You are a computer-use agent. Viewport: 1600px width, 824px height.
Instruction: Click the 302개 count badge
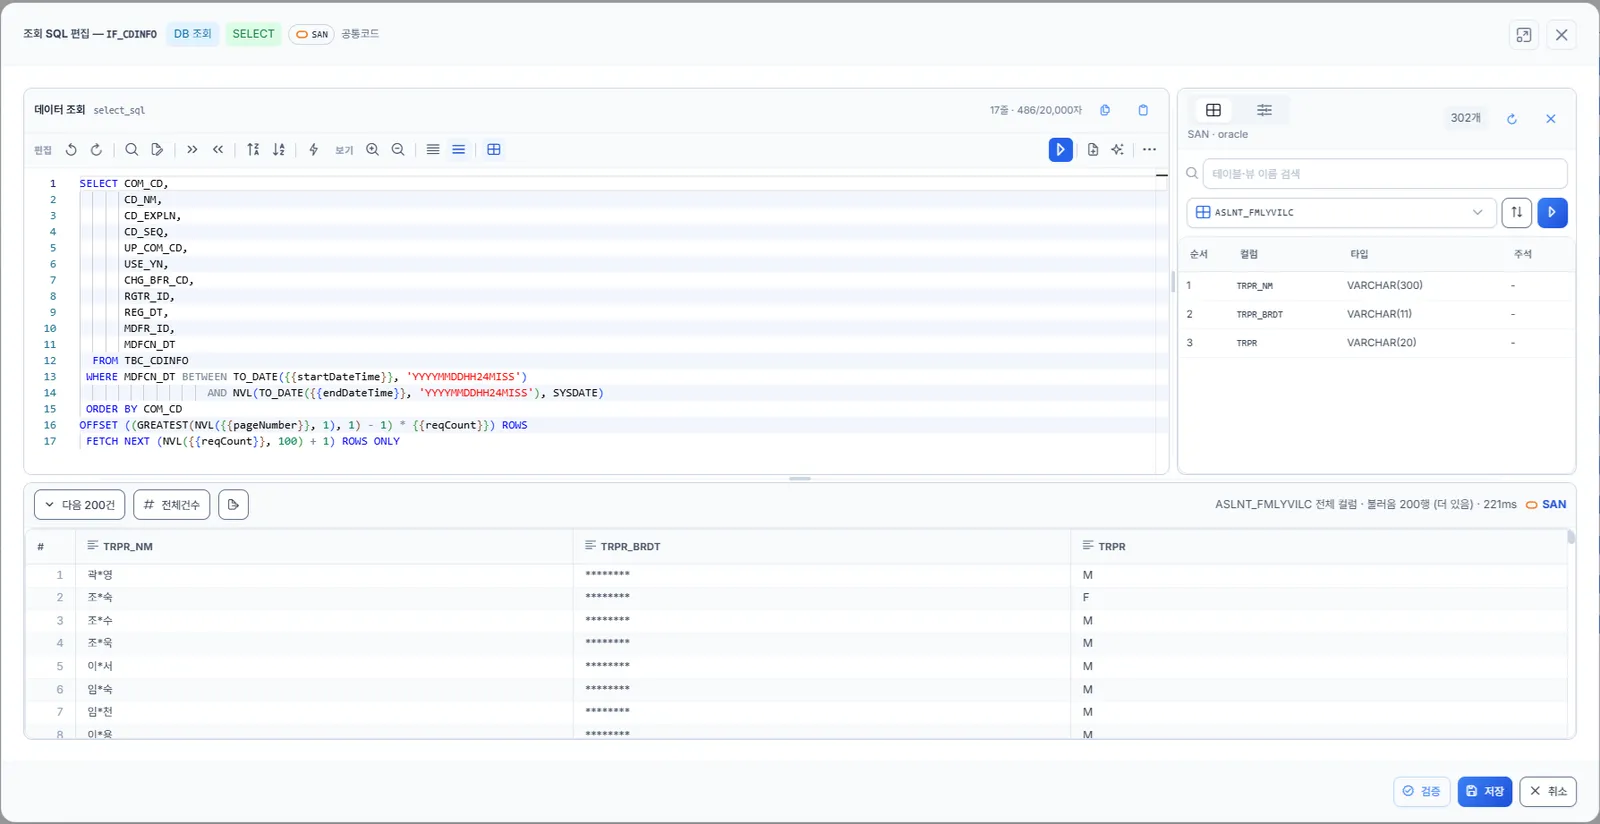coord(1466,118)
